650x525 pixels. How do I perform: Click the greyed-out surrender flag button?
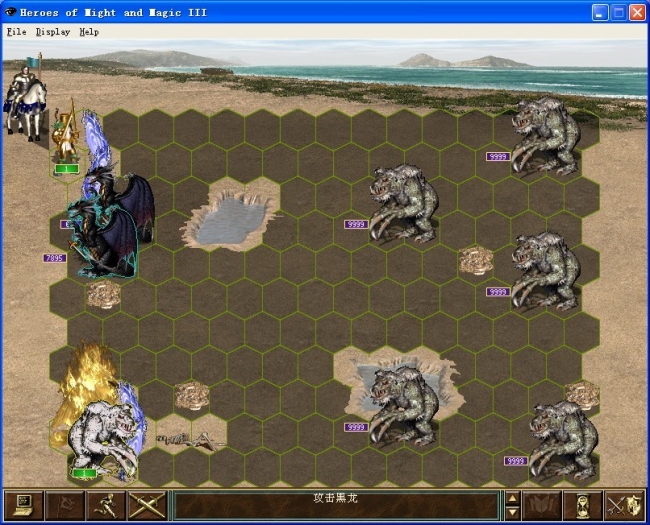click(64, 506)
